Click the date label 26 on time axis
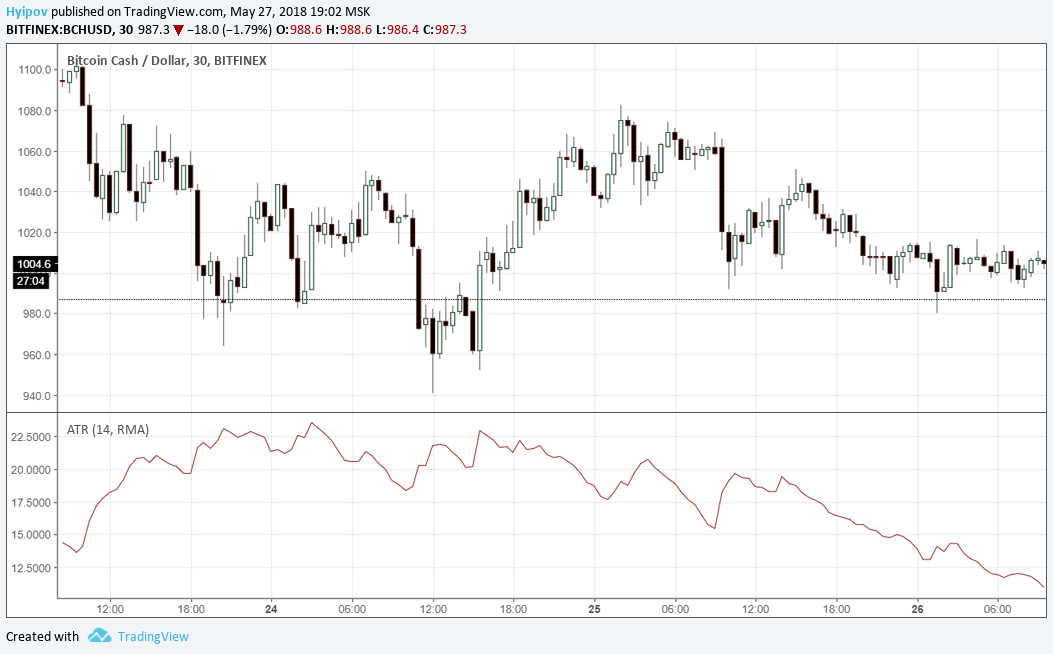The height and width of the screenshot is (654, 1053). click(917, 609)
